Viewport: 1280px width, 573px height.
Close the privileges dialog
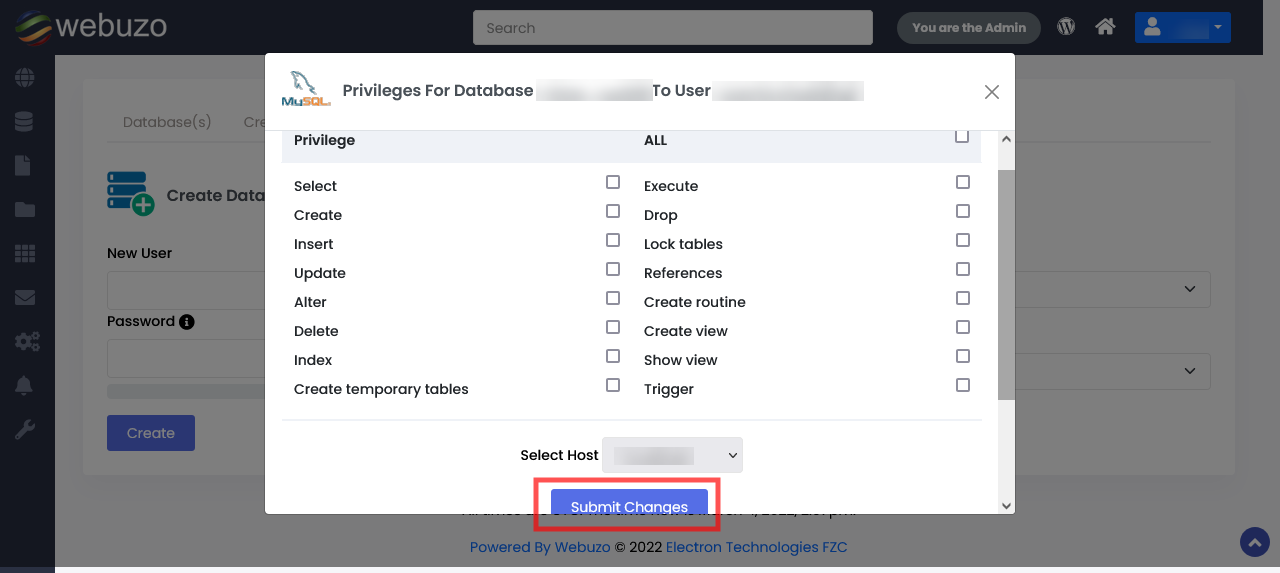pos(991,92)
